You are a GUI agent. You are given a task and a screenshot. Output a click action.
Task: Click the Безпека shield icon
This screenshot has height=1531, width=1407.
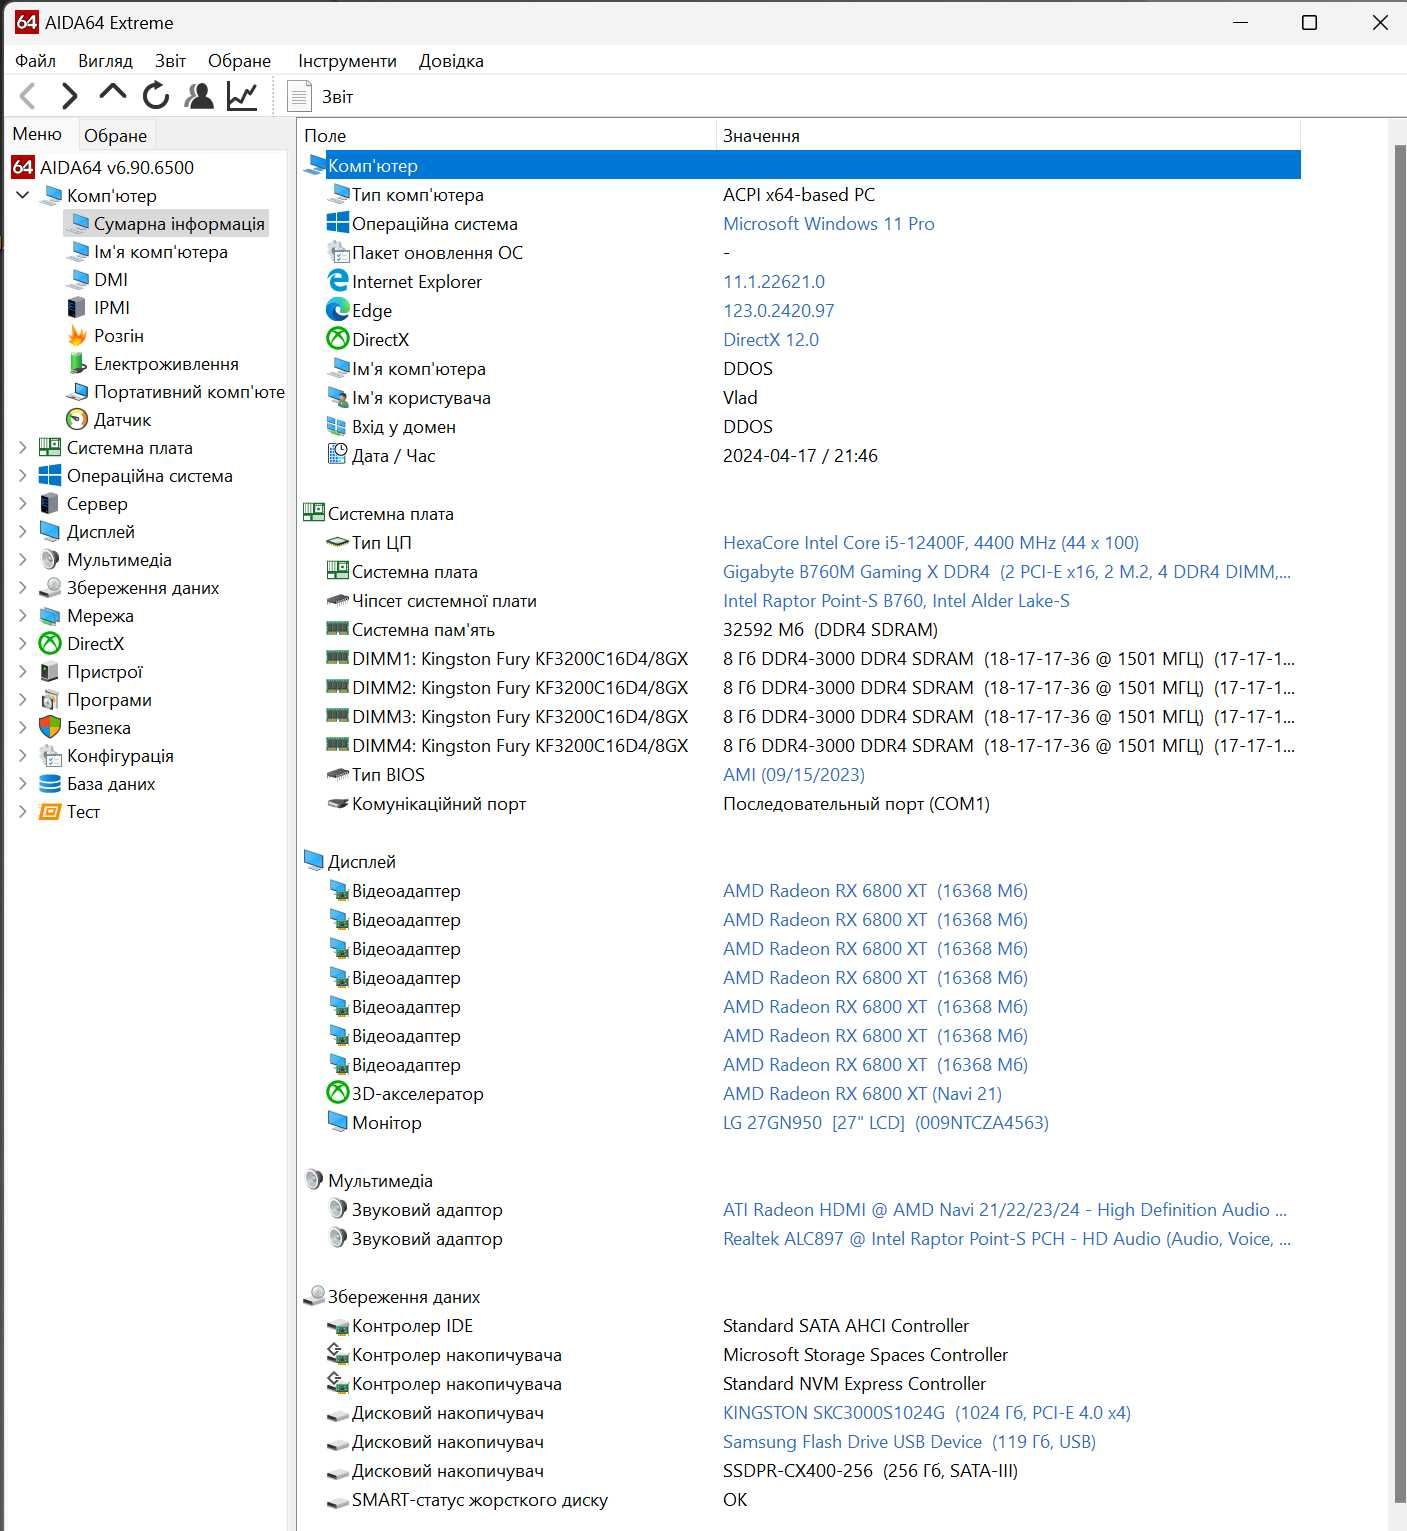click(50, 727)
